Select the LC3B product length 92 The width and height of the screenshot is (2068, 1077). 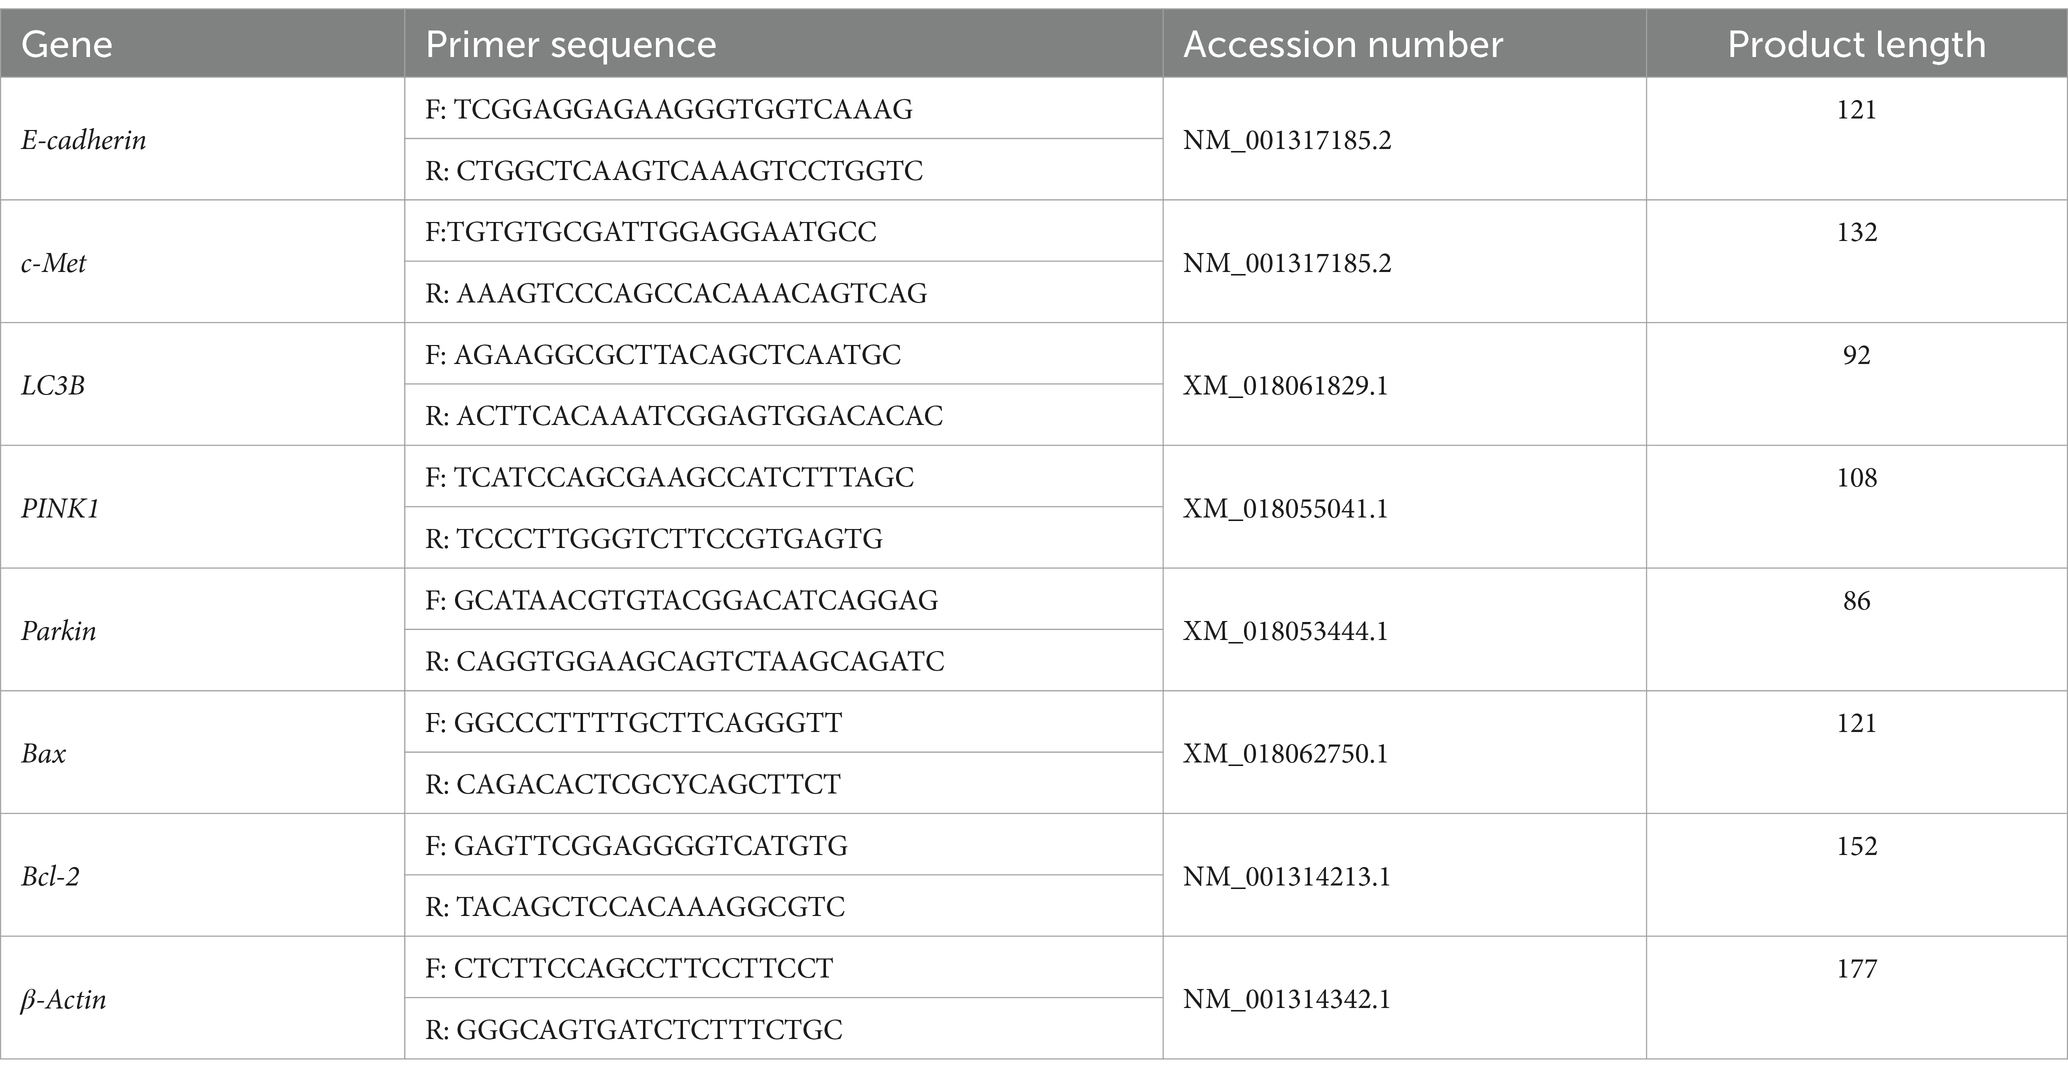1857,355
